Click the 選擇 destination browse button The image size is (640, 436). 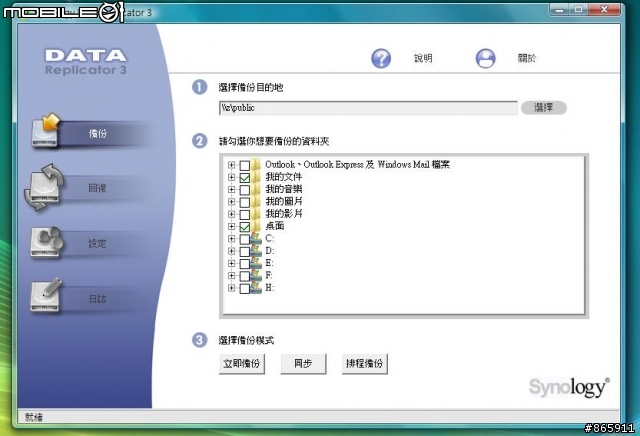coord(544,108)
